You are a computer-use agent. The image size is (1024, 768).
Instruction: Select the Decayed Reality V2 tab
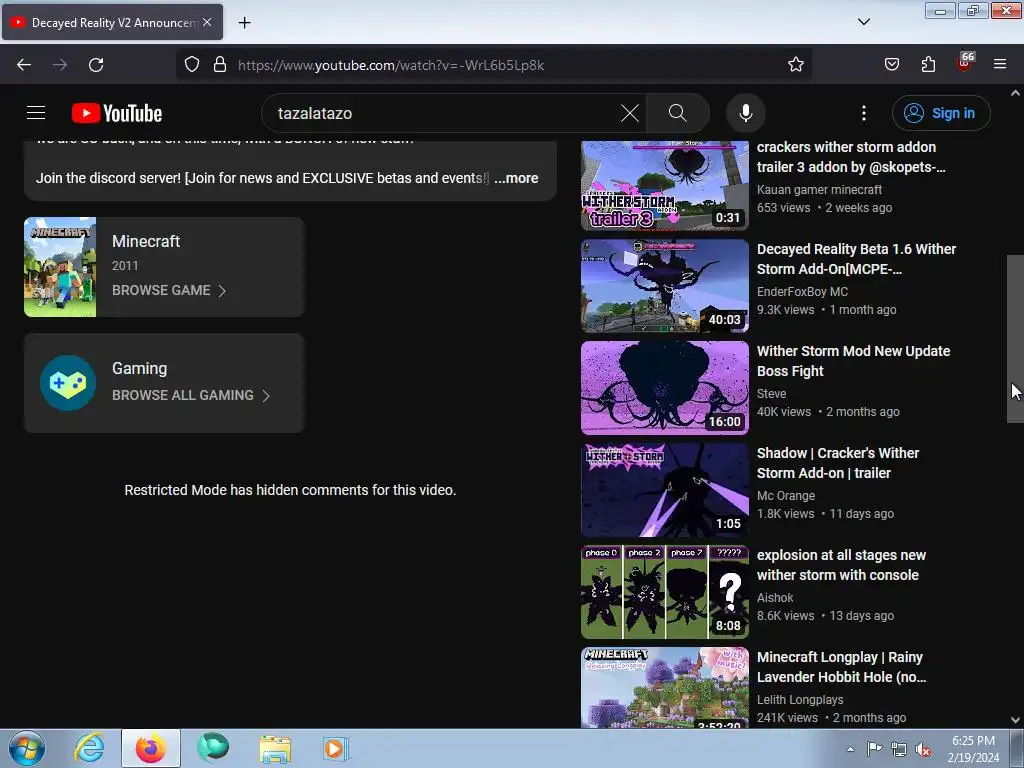(x=112, y=22)
